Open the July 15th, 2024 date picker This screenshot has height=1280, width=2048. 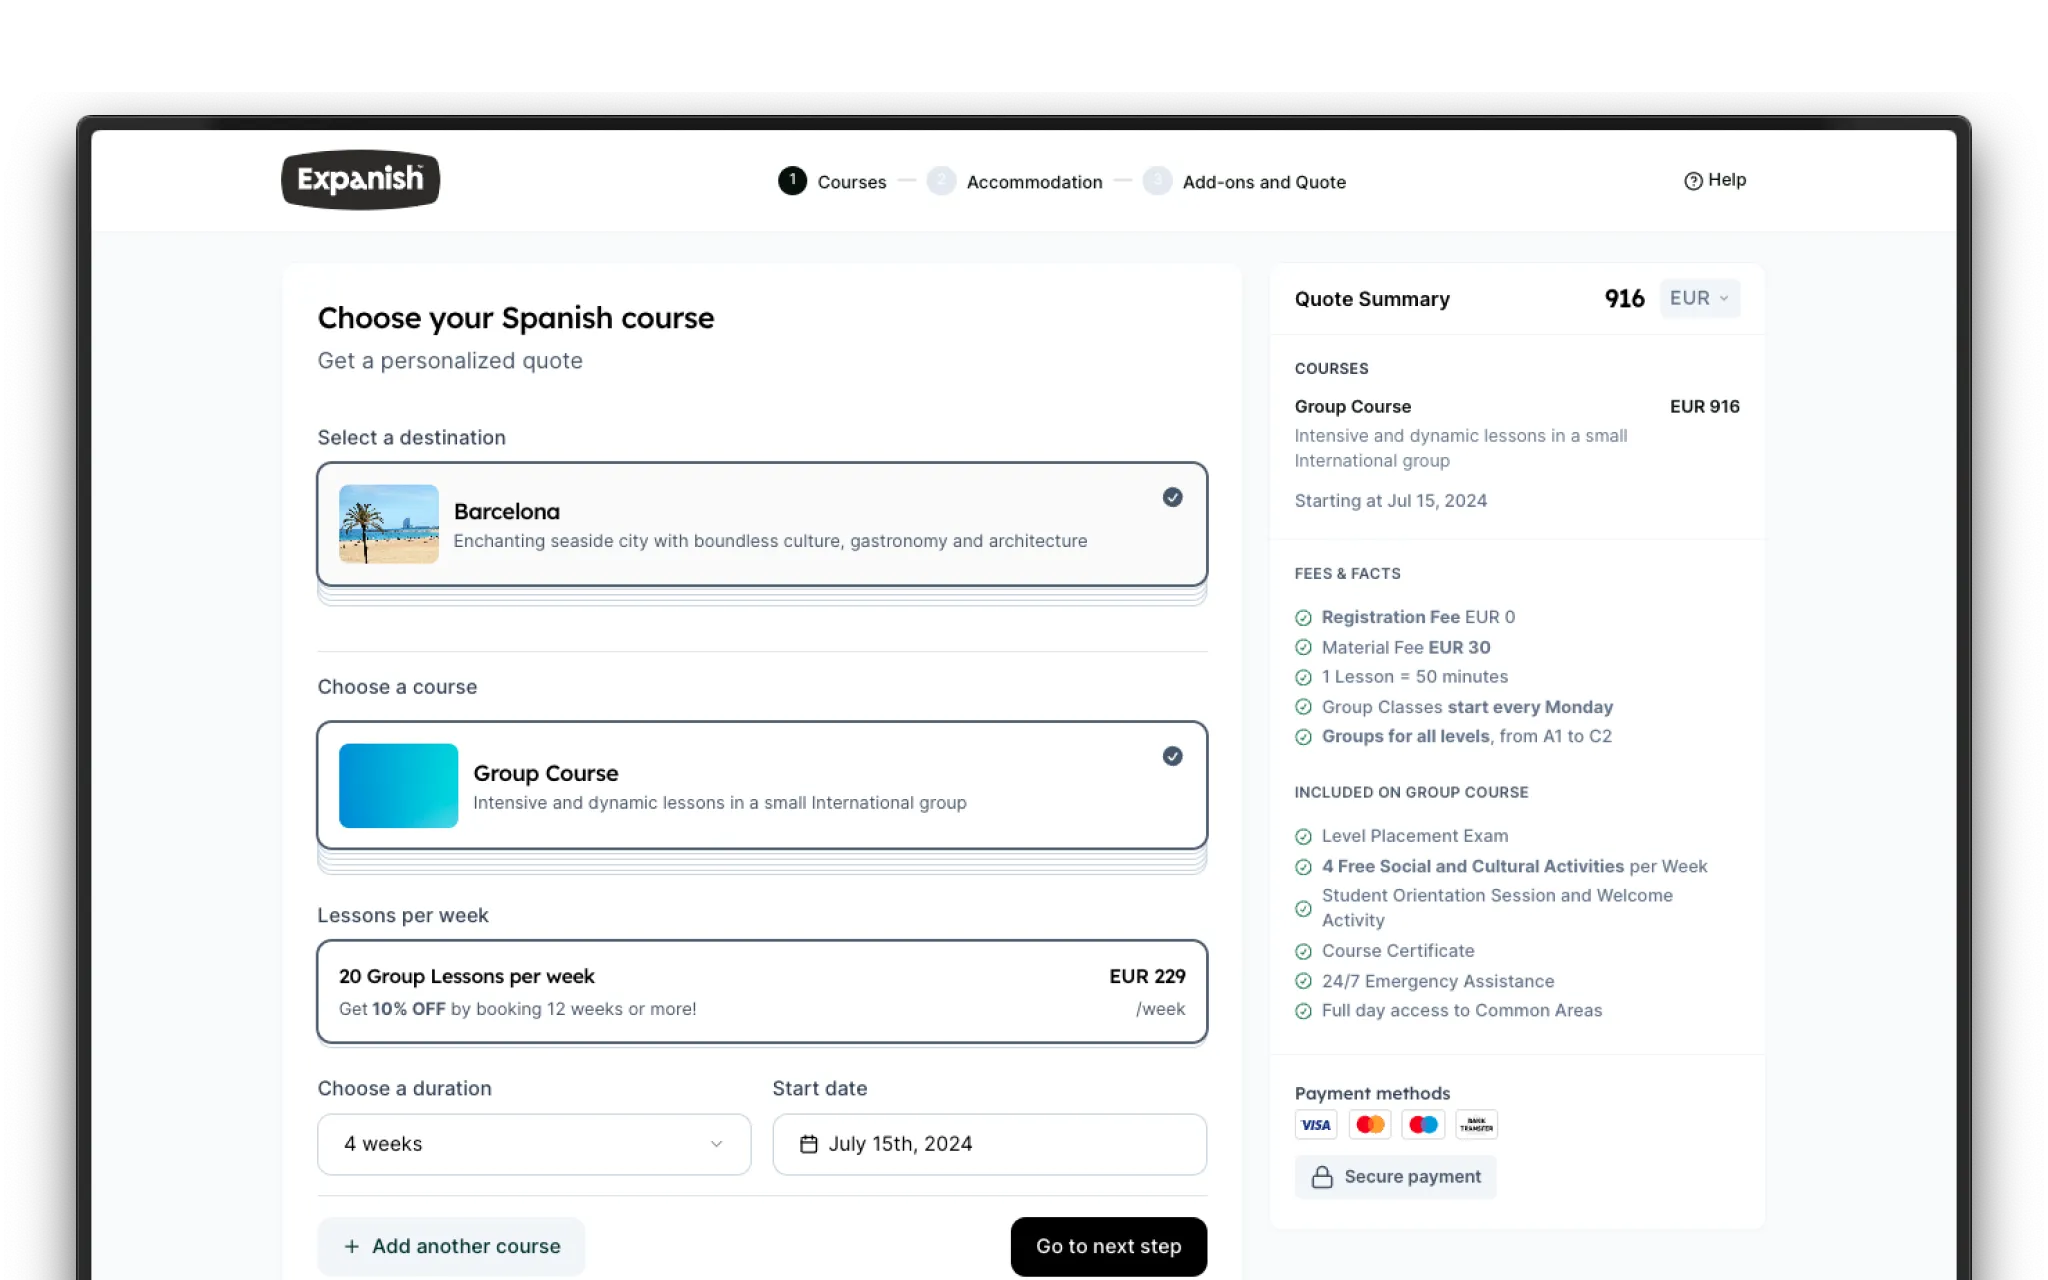coord(989,1144)
